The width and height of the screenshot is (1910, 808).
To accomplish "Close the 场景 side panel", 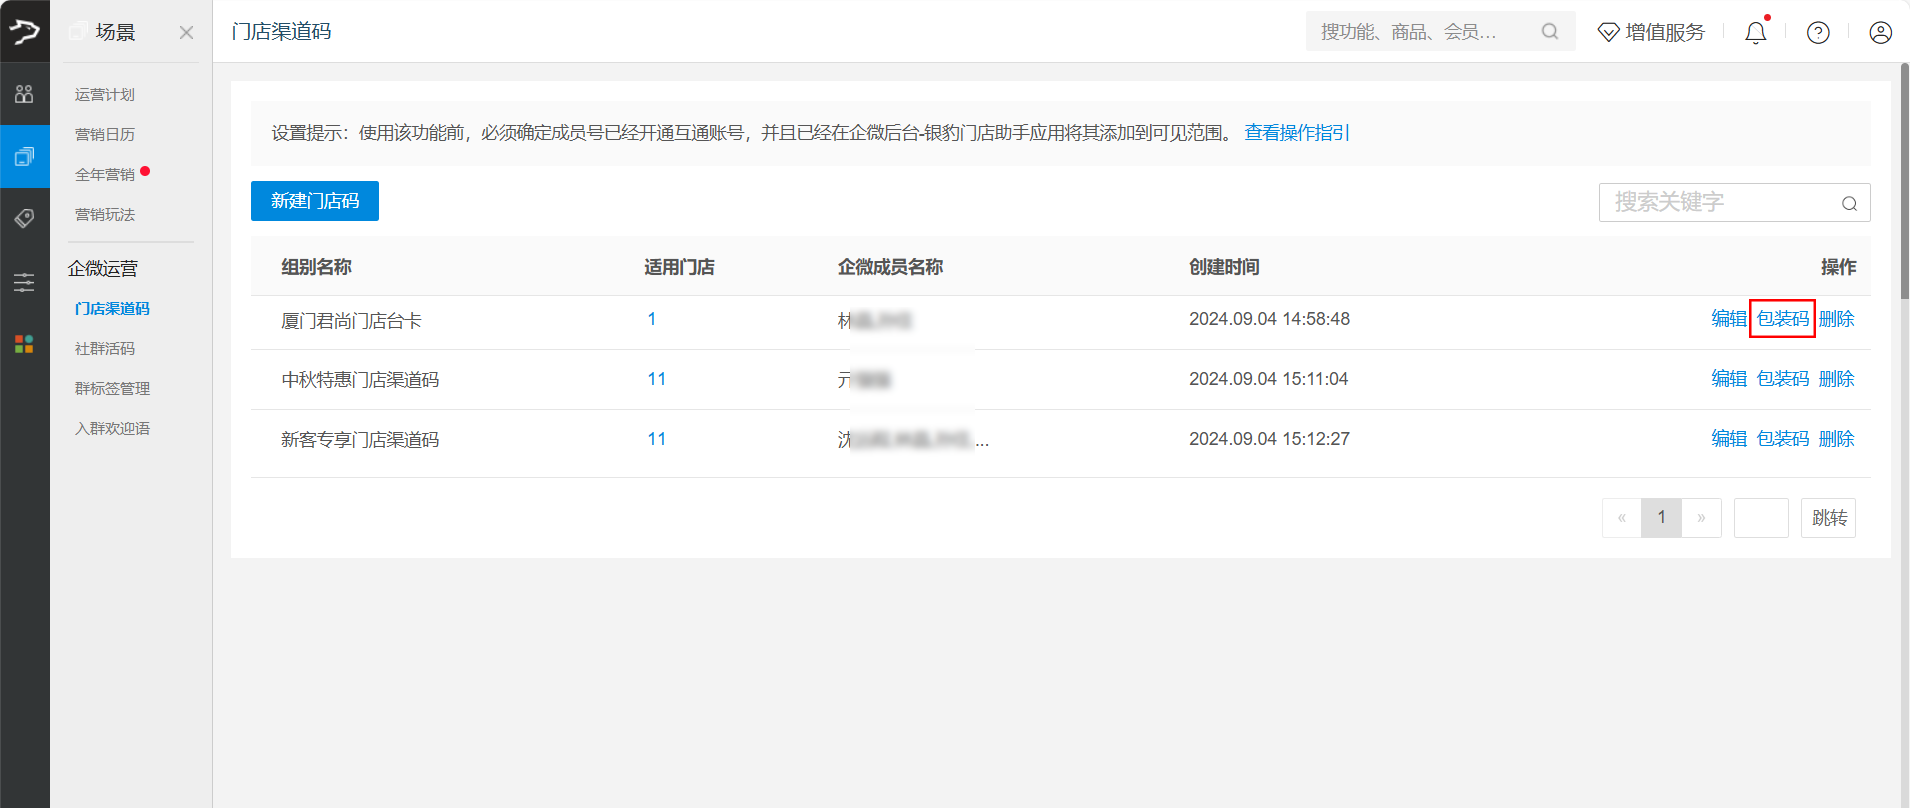I will pyautogui.click(x=186, y=33).
